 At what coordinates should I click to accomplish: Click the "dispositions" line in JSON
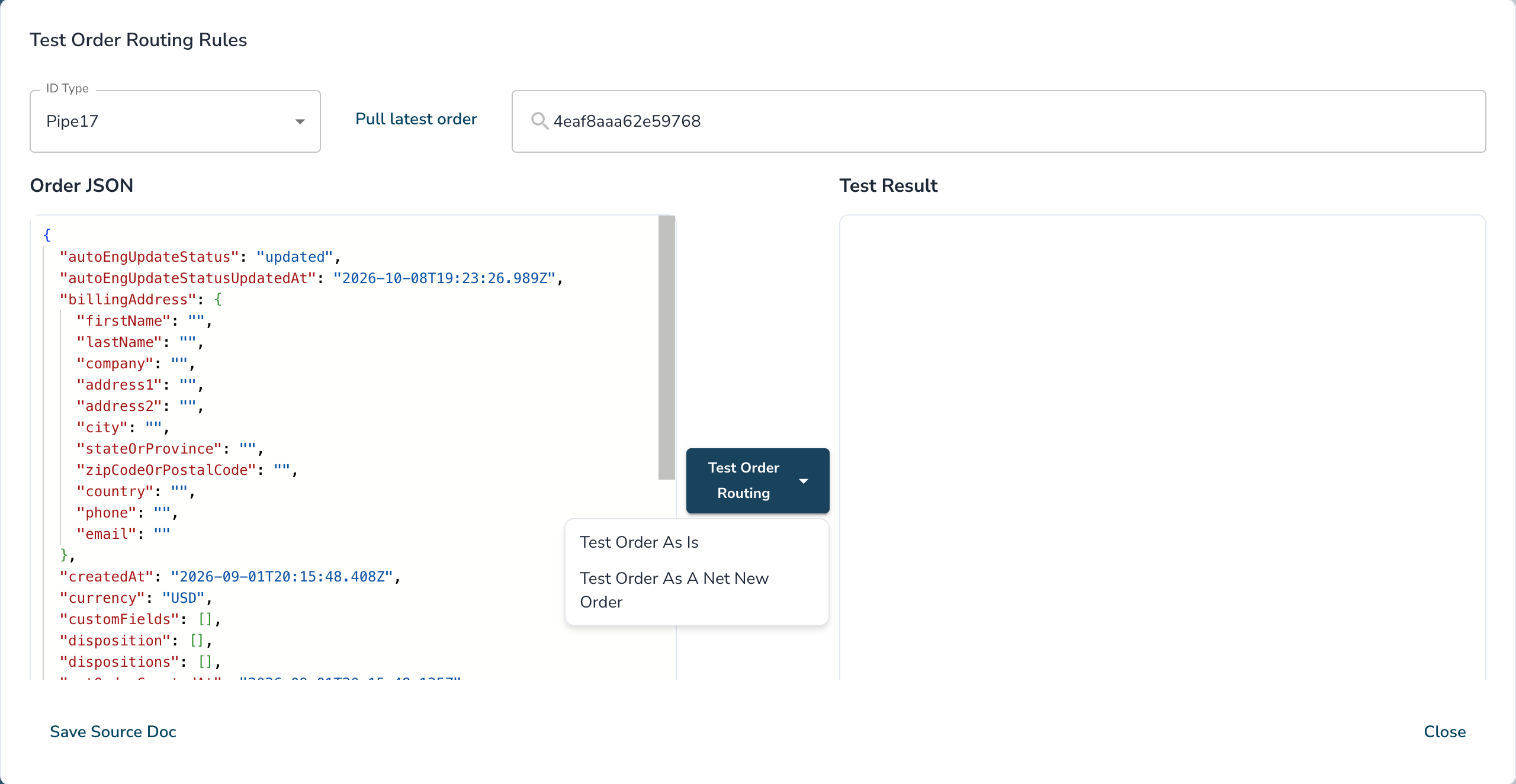140,662
